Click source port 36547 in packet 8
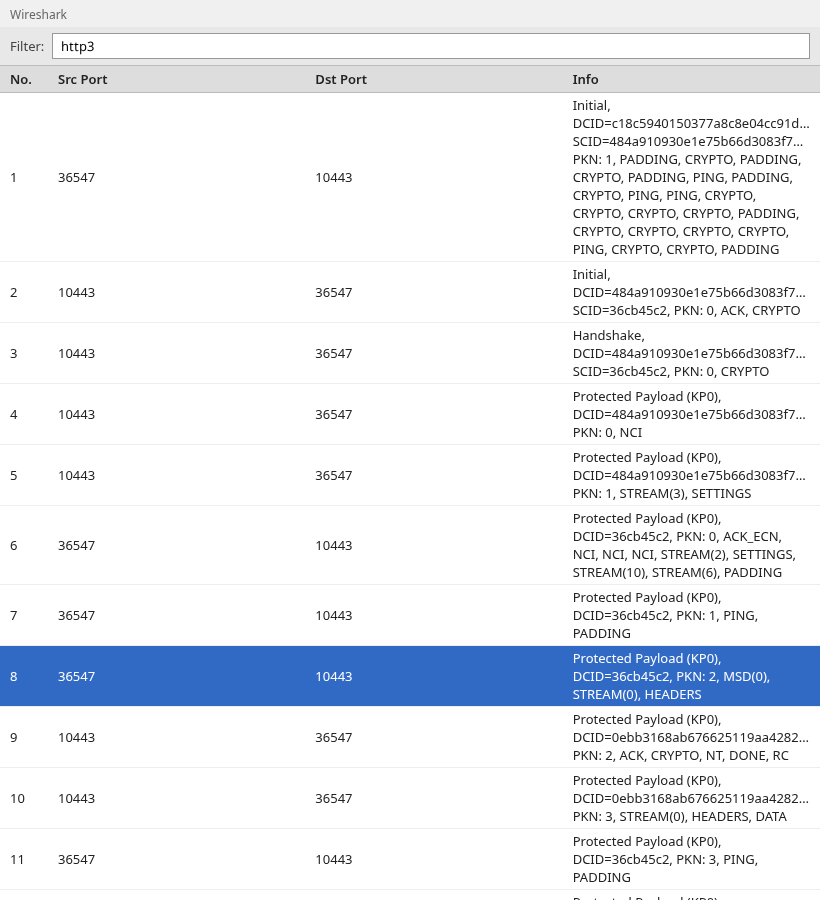The image size is (820, 900). tap(76, 676)
